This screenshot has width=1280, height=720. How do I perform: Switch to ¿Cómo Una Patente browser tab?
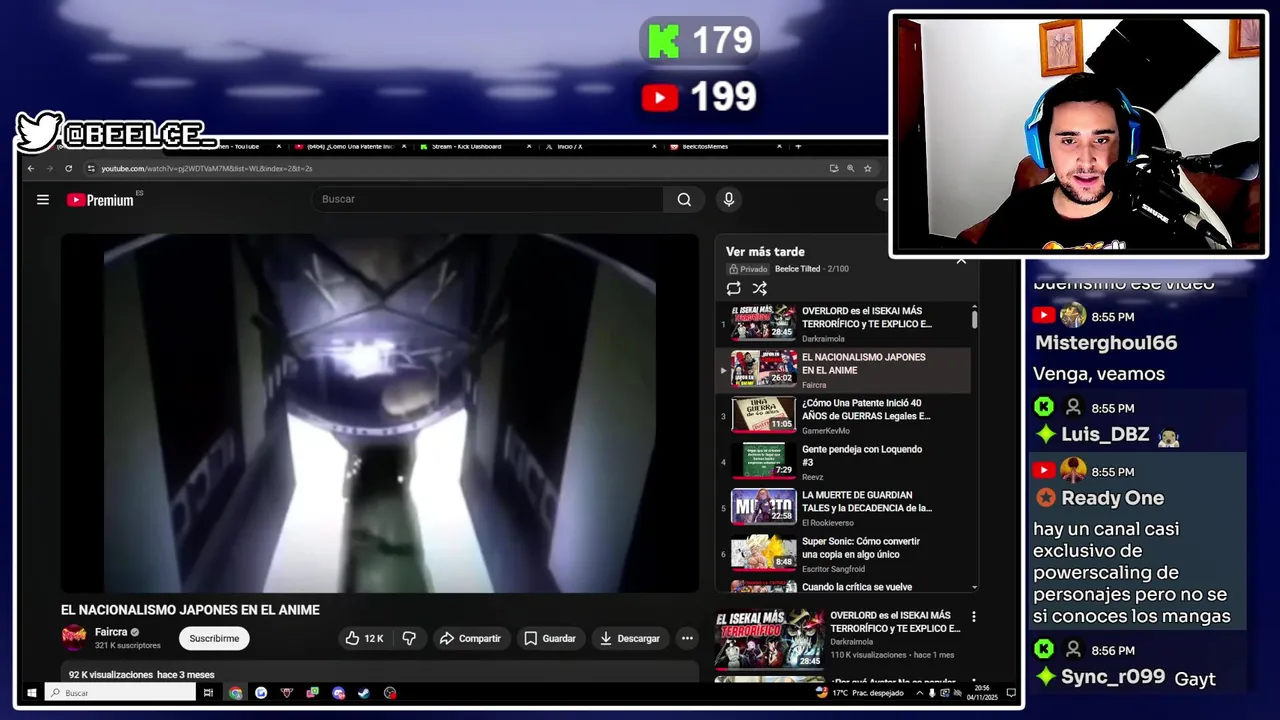pyautogui.click(x=349, y=147)
